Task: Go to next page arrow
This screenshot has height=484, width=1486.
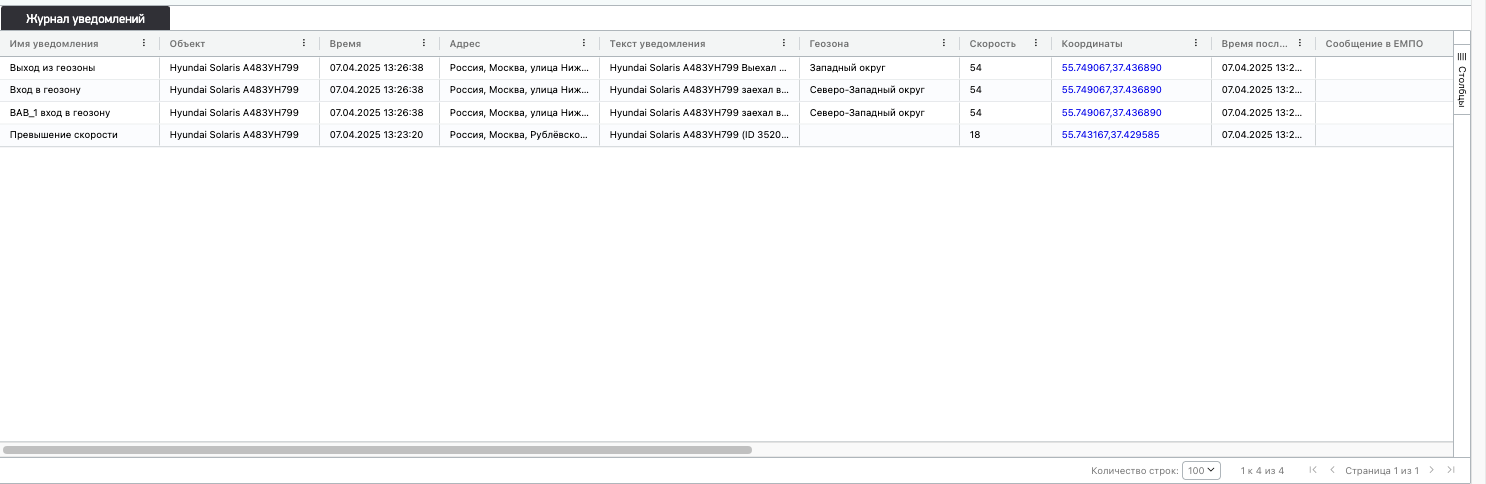Action: tap(1432, 470)
